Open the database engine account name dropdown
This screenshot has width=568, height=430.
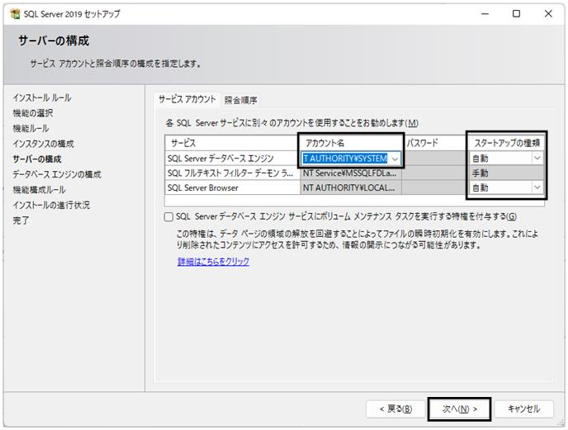point(395,159)
